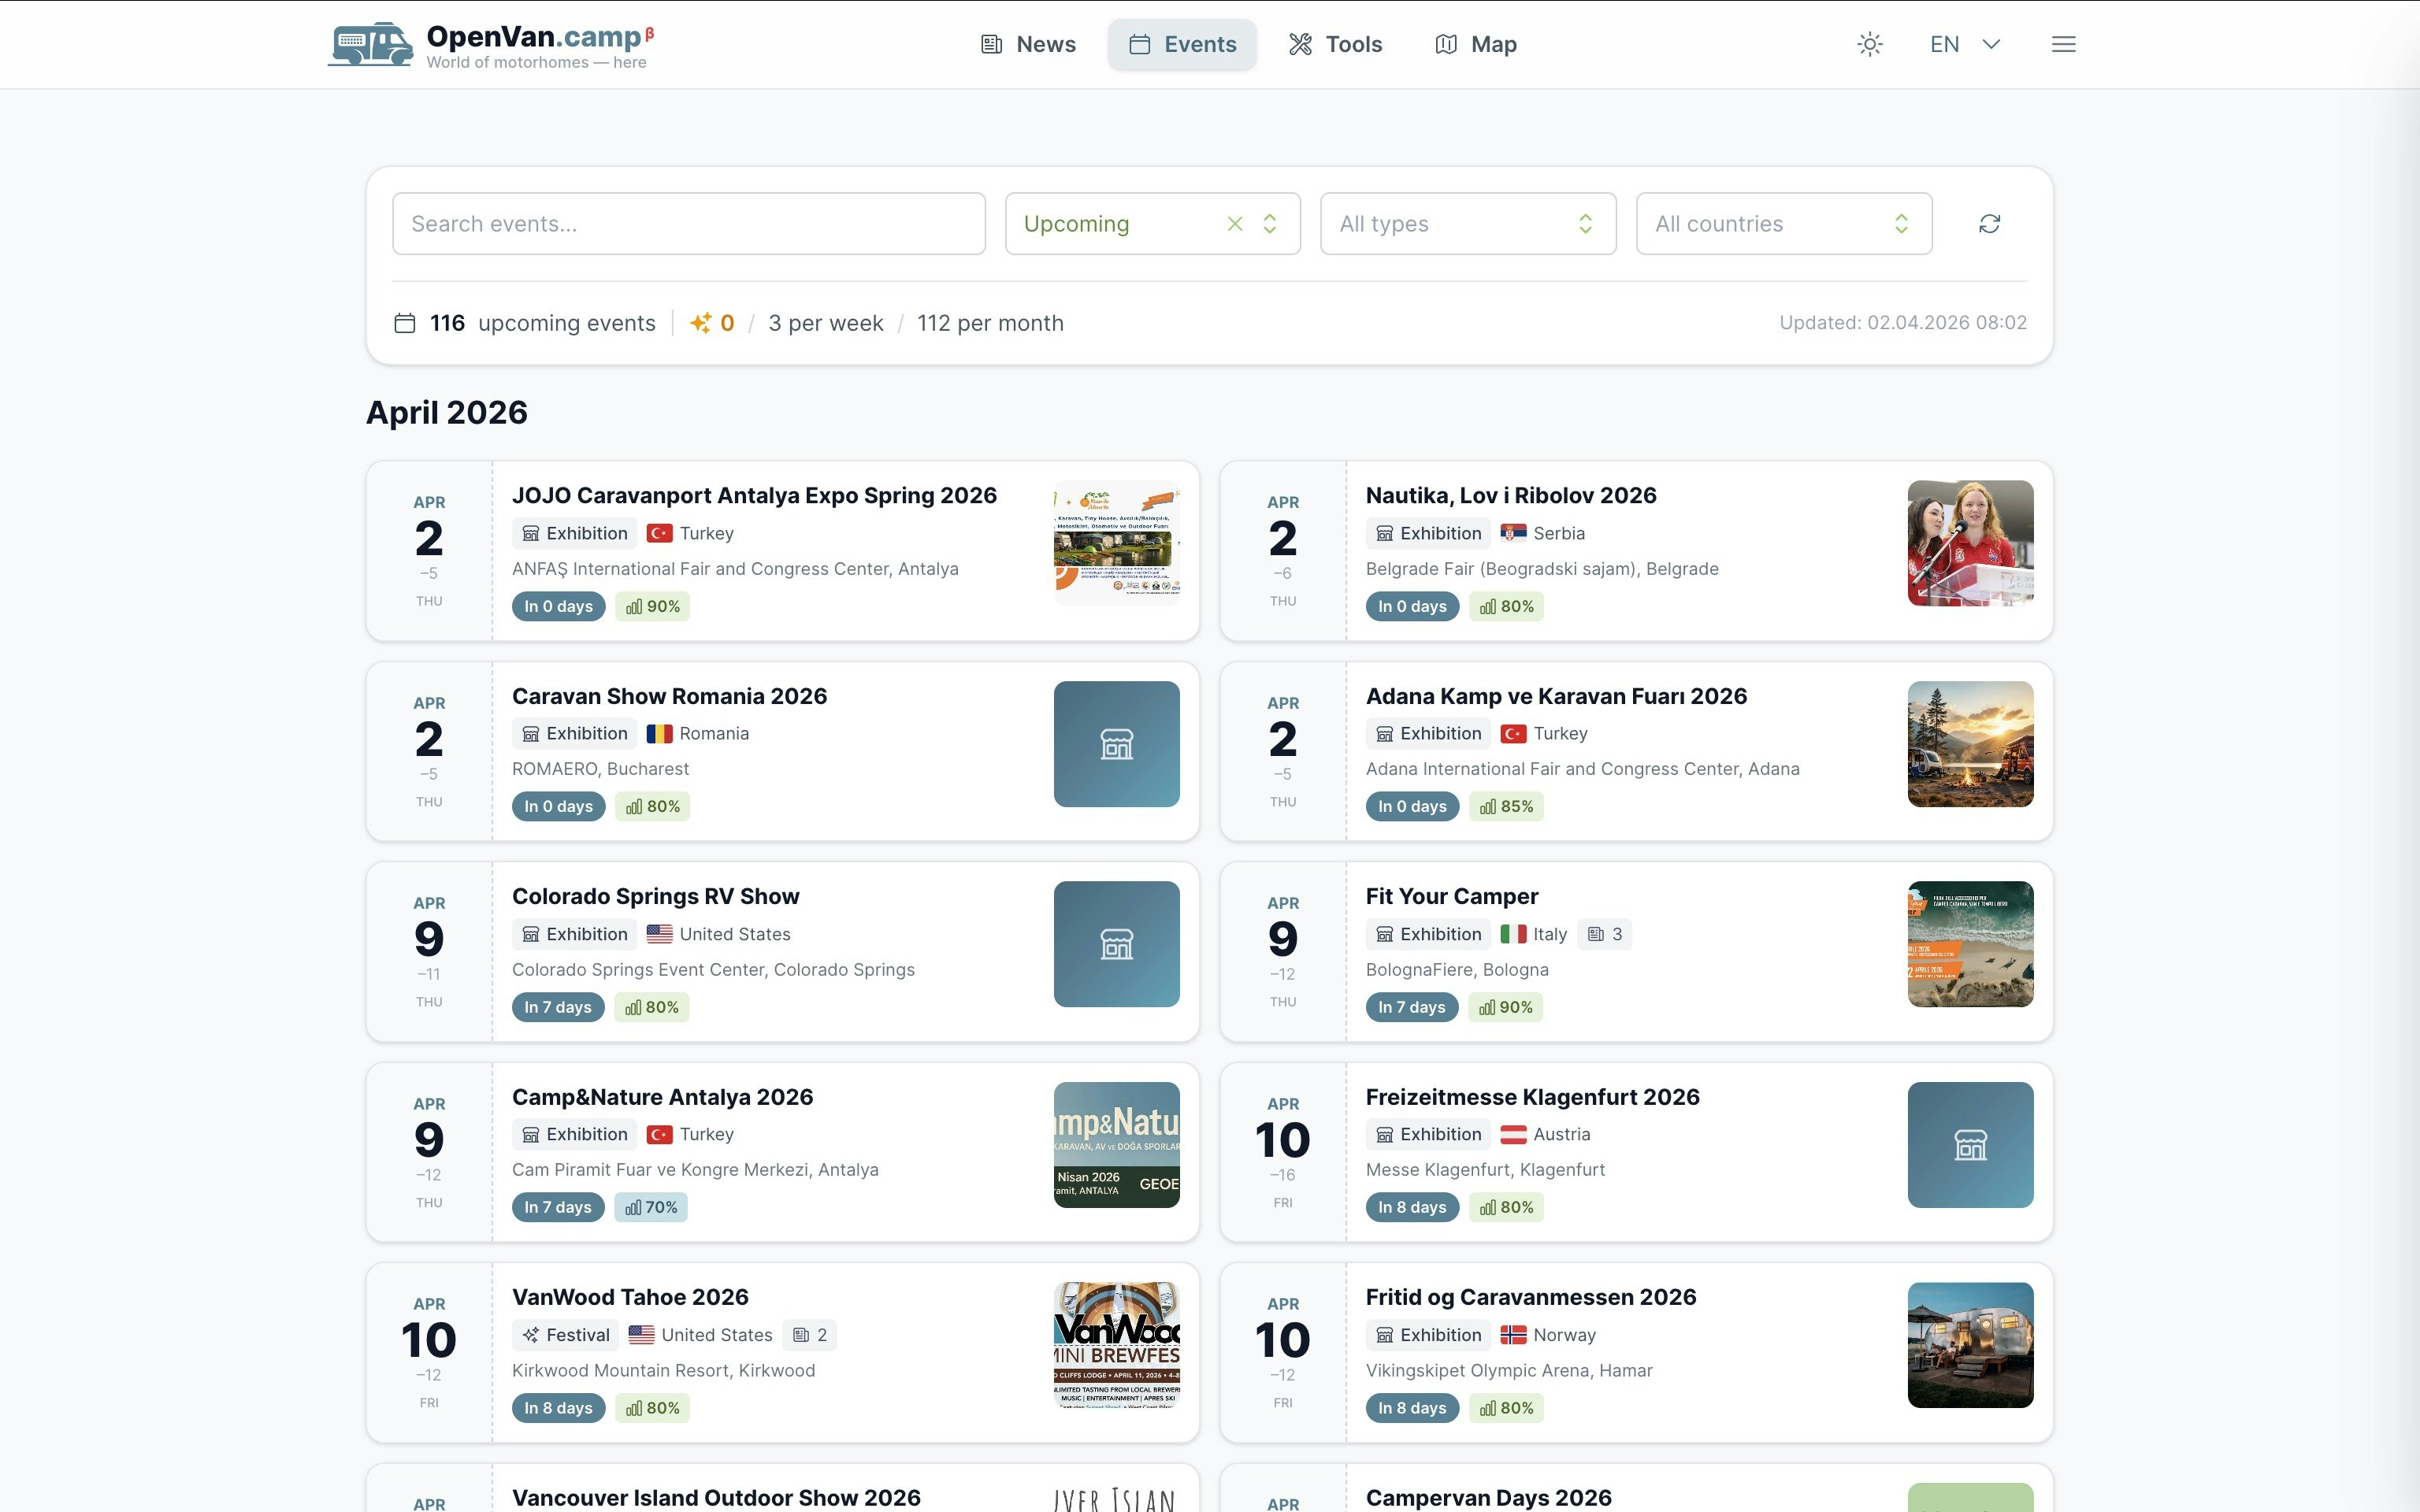The image size is (2420, 1512).
Task: Open the All countries dropdown
Action: [x=1783, y=223]
